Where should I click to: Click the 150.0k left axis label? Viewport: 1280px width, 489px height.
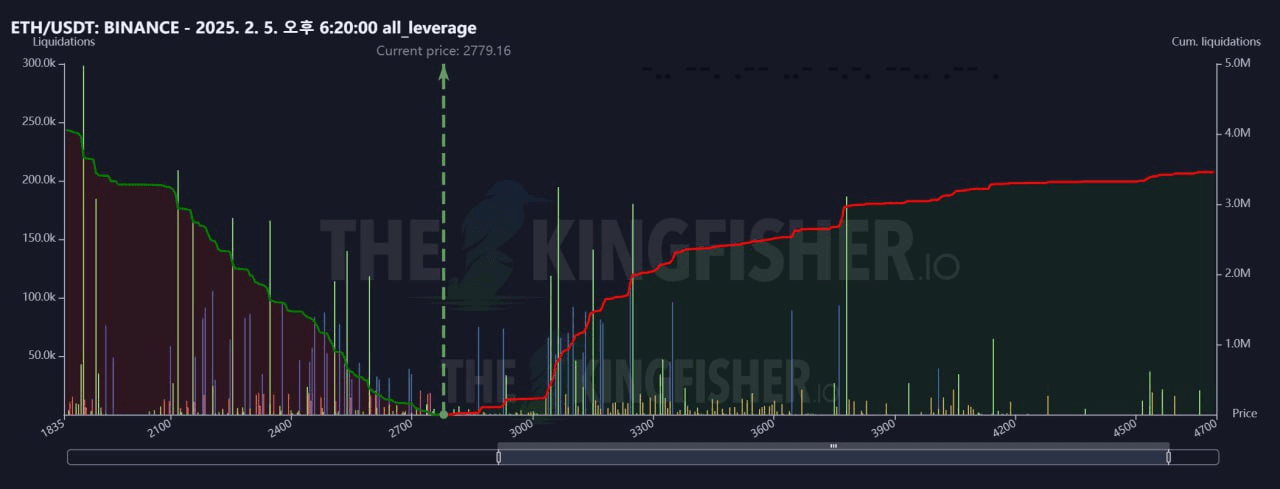(x=40, y=239)
